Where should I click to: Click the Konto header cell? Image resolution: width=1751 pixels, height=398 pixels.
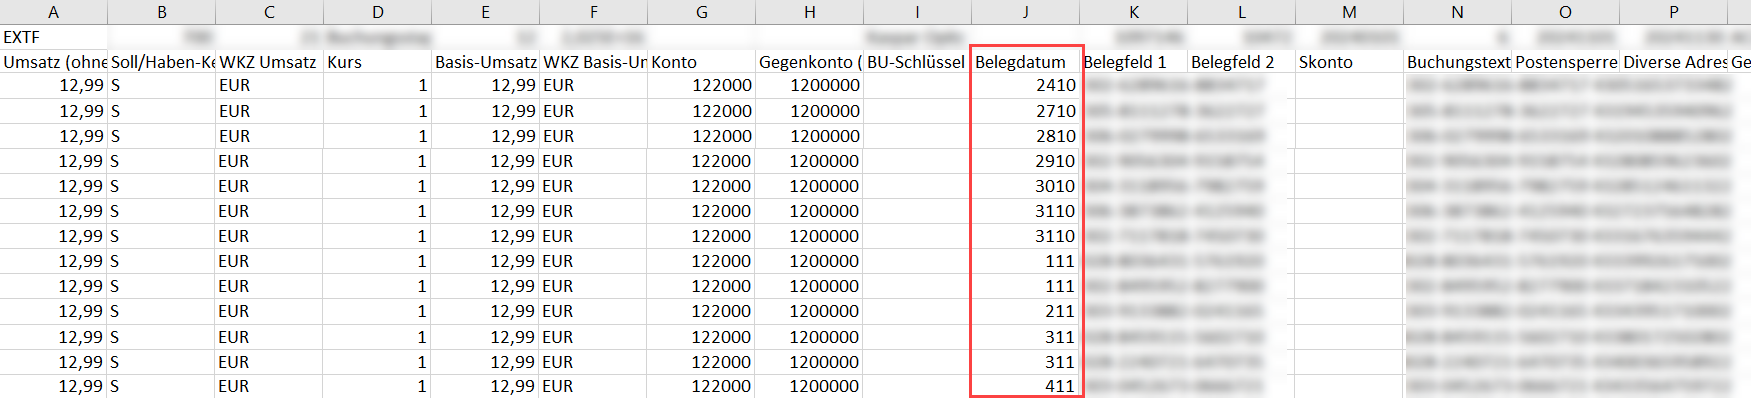point(701,62)
